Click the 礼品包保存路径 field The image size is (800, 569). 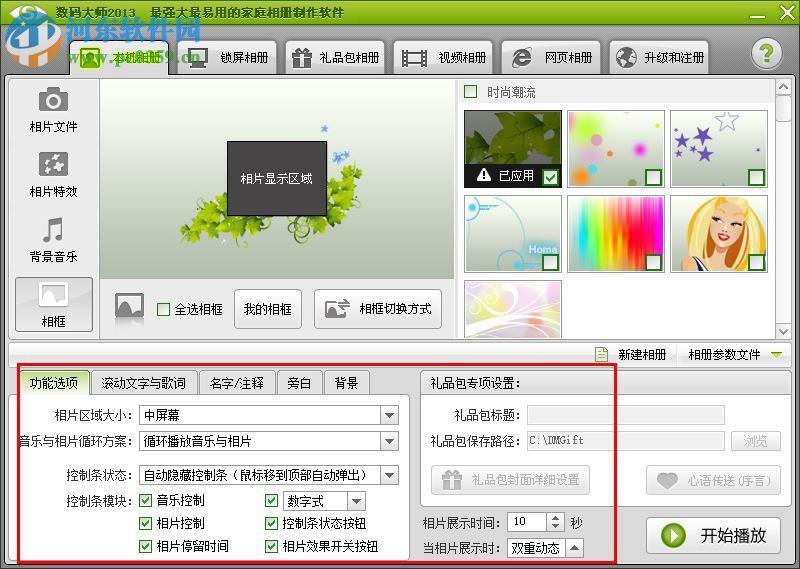click(x=626, y=440)
